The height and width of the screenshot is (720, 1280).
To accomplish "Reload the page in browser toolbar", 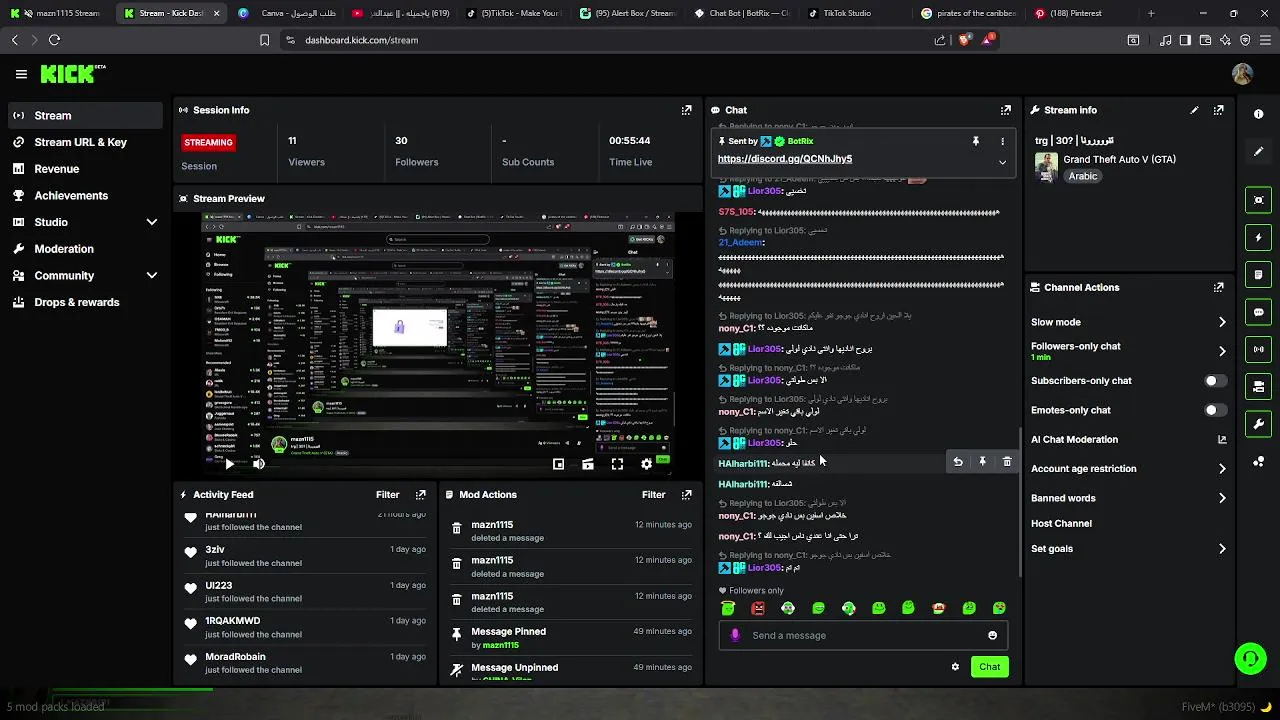I will tap(54, 40).
